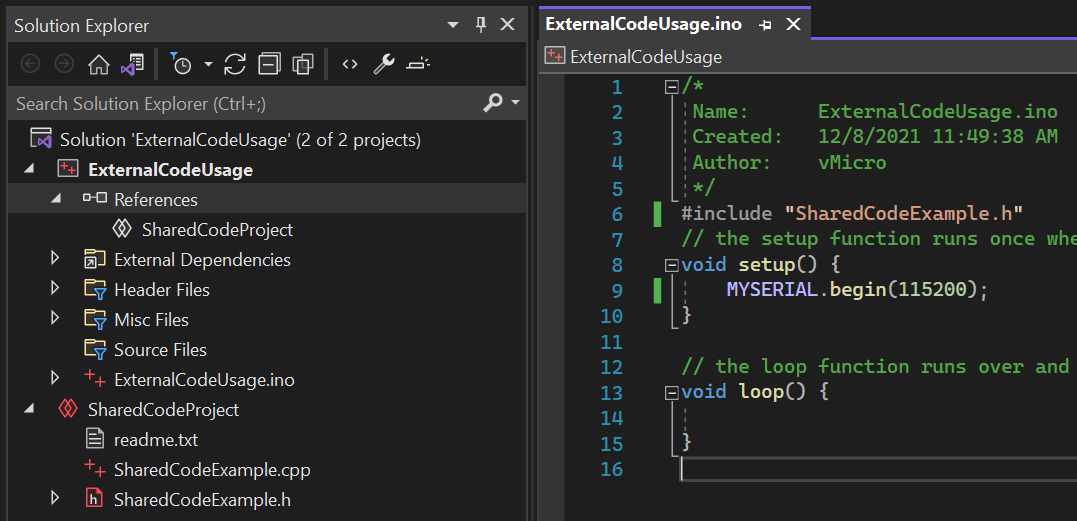Open the Pending Changes Filter dropdown arrow
Viewport: 1077px width, 521px height.
point(209,65)
